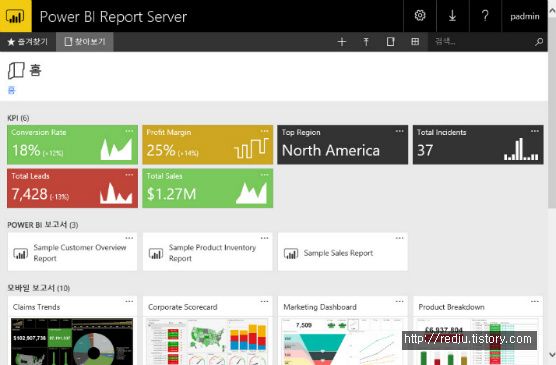Screen dimensions: 556x365
Task: Click the KPI (6) section header
Action: (x=18, y=118)
